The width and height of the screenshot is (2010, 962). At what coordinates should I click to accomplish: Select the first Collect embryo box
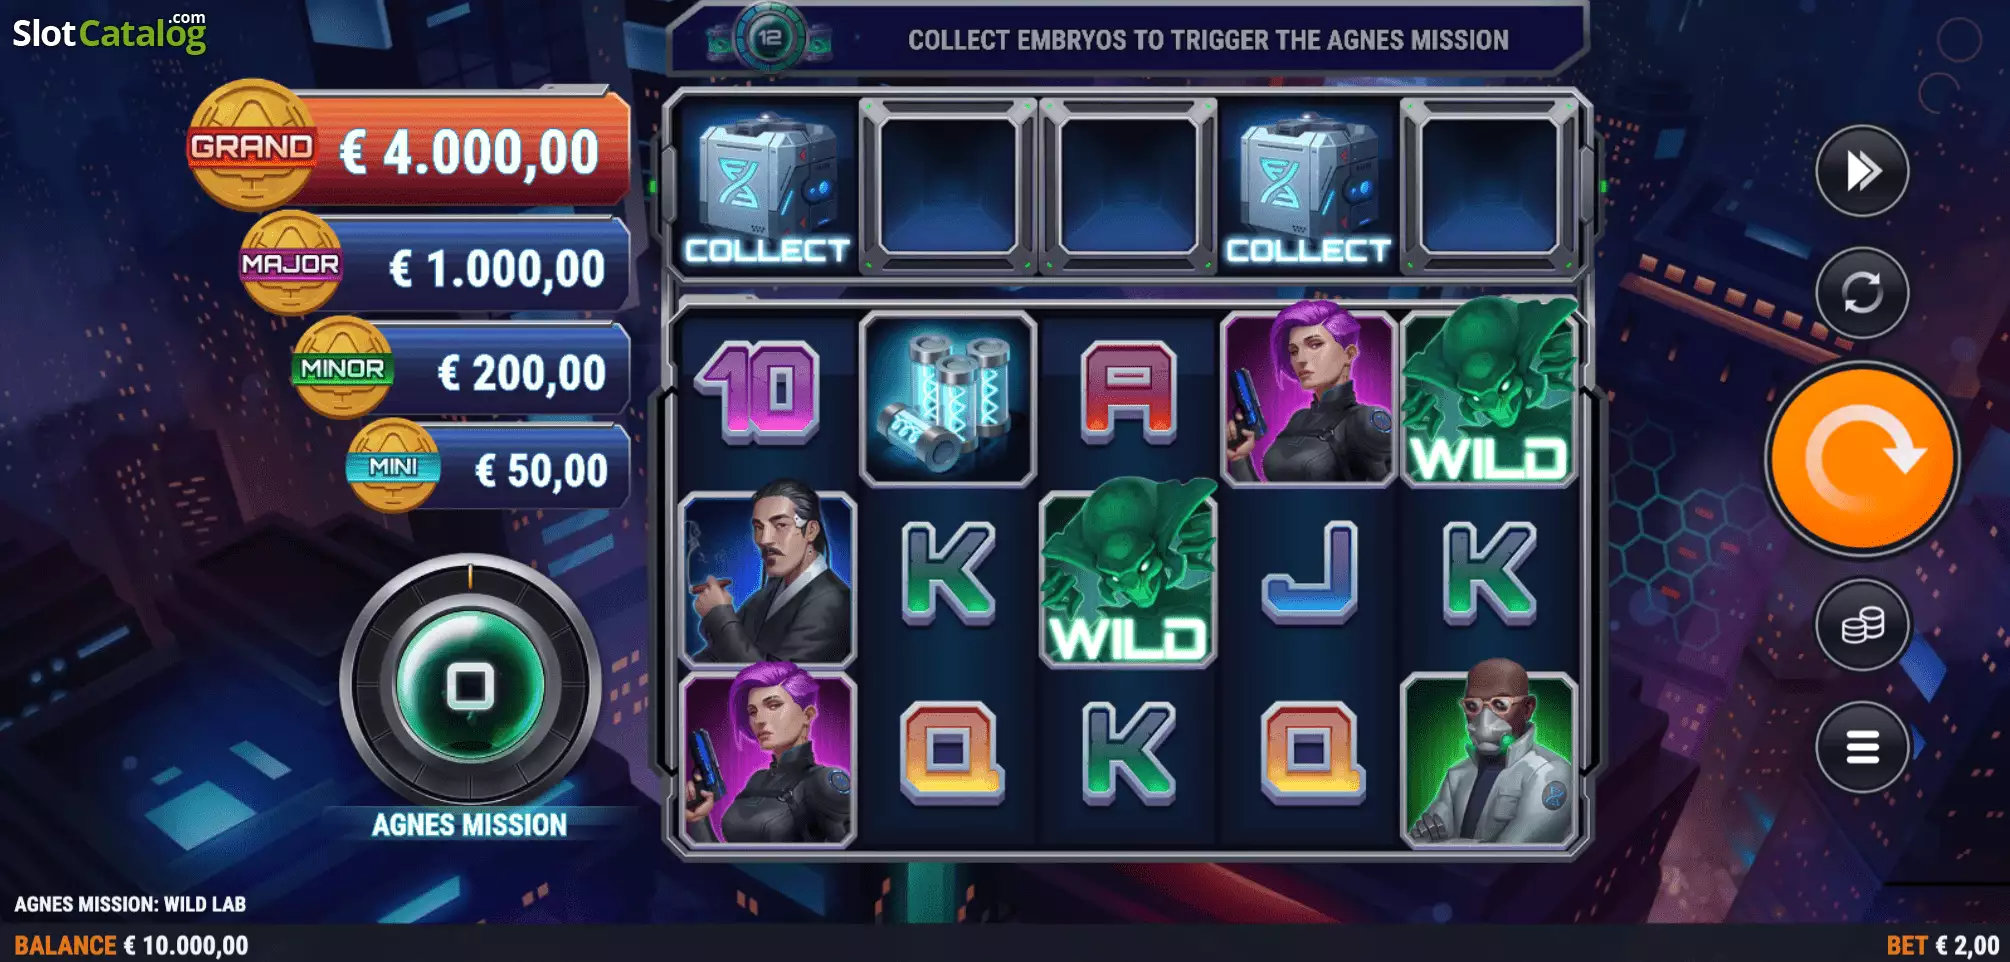767,186
